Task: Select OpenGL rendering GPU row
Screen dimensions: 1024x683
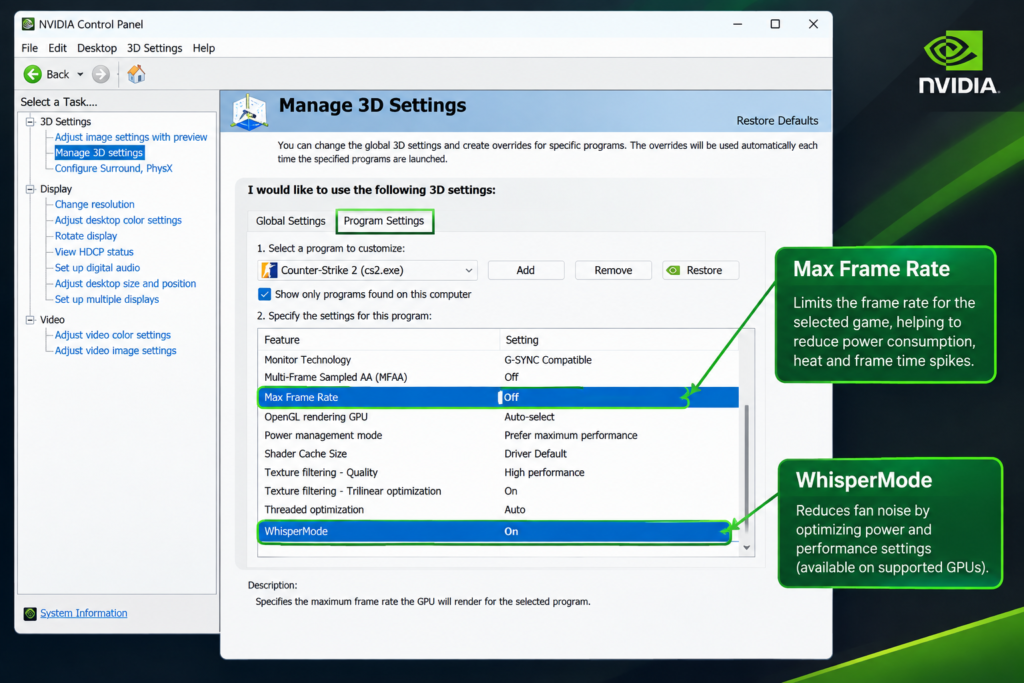Action: point(499,417)
